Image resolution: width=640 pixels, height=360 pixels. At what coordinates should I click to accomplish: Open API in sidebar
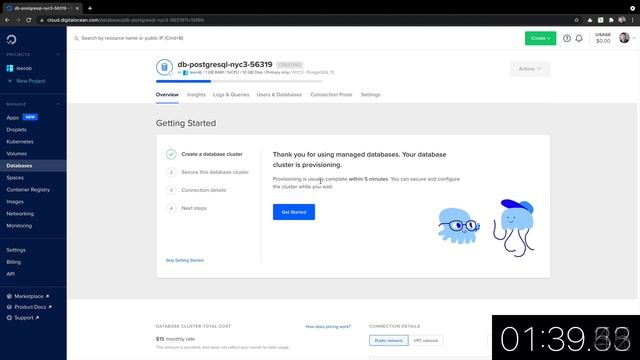pos(10,274)
